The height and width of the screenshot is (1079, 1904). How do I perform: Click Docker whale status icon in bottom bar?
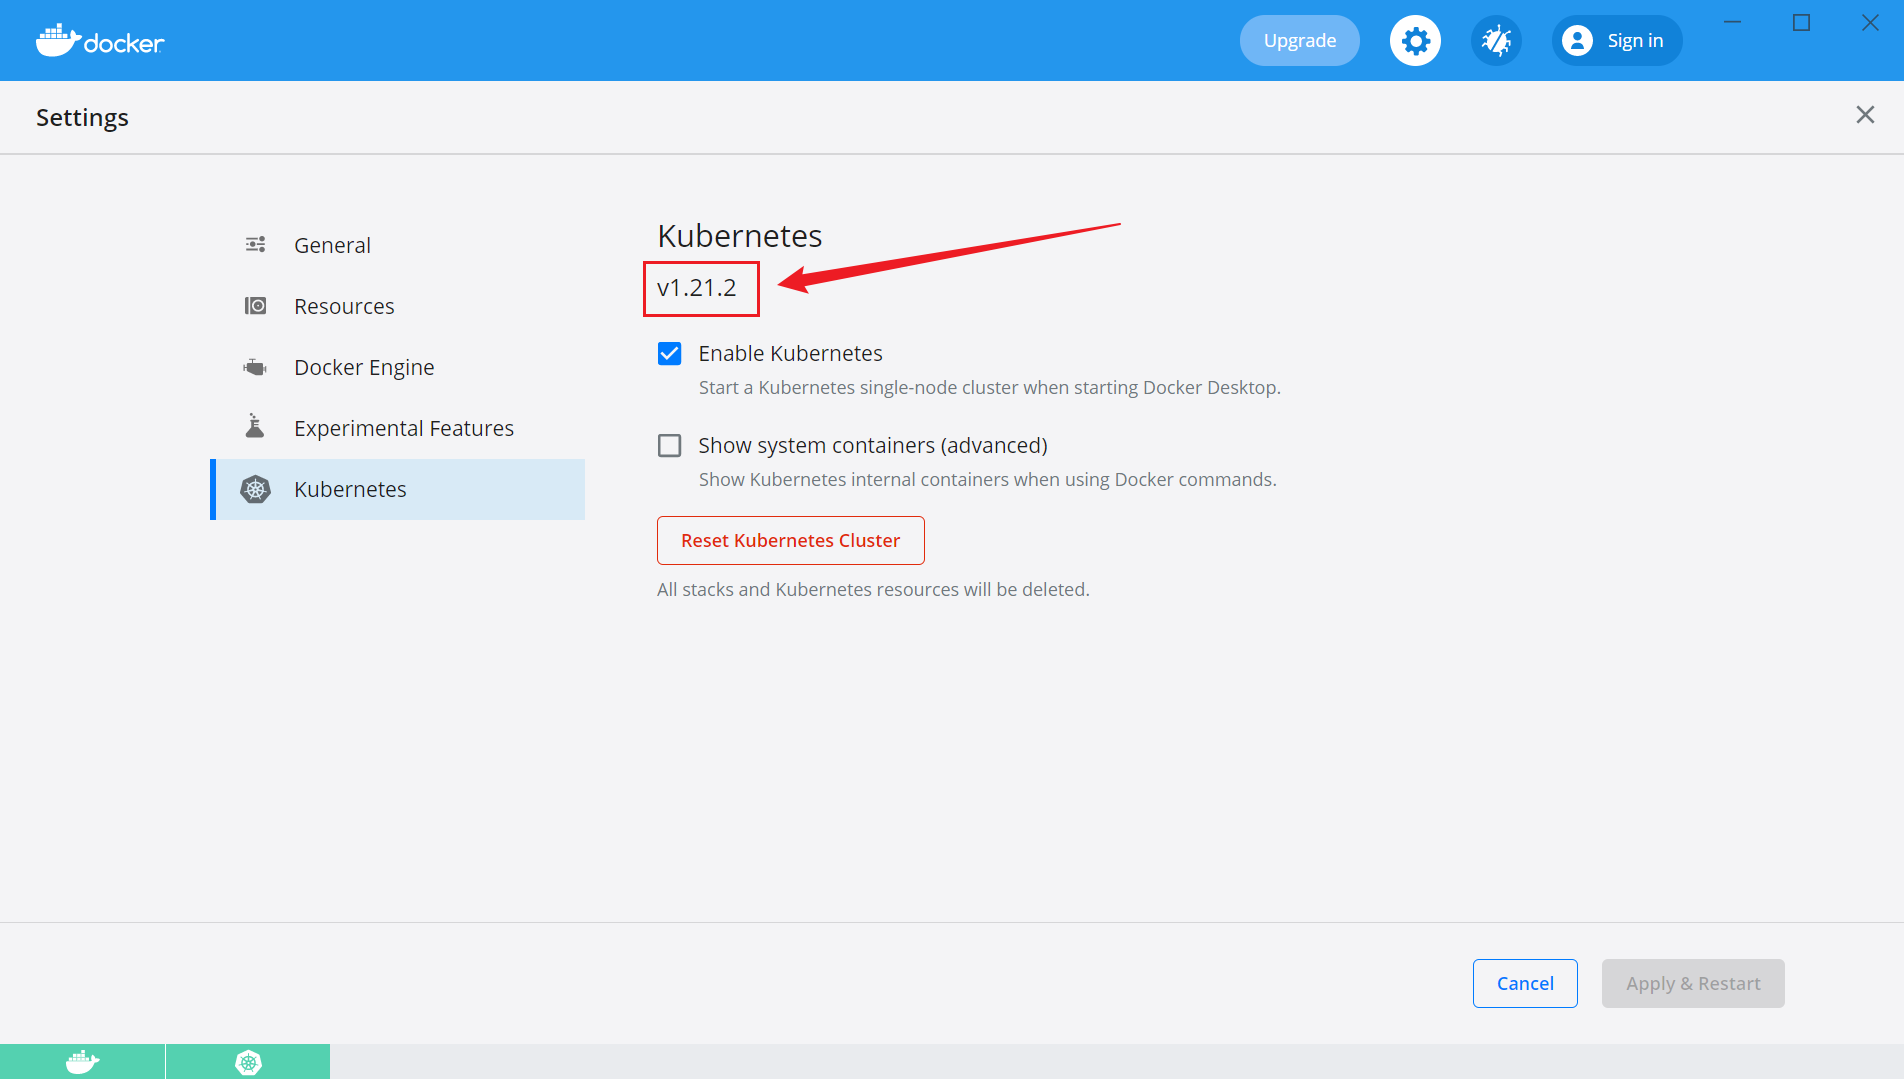click(x=82, y=1062)
